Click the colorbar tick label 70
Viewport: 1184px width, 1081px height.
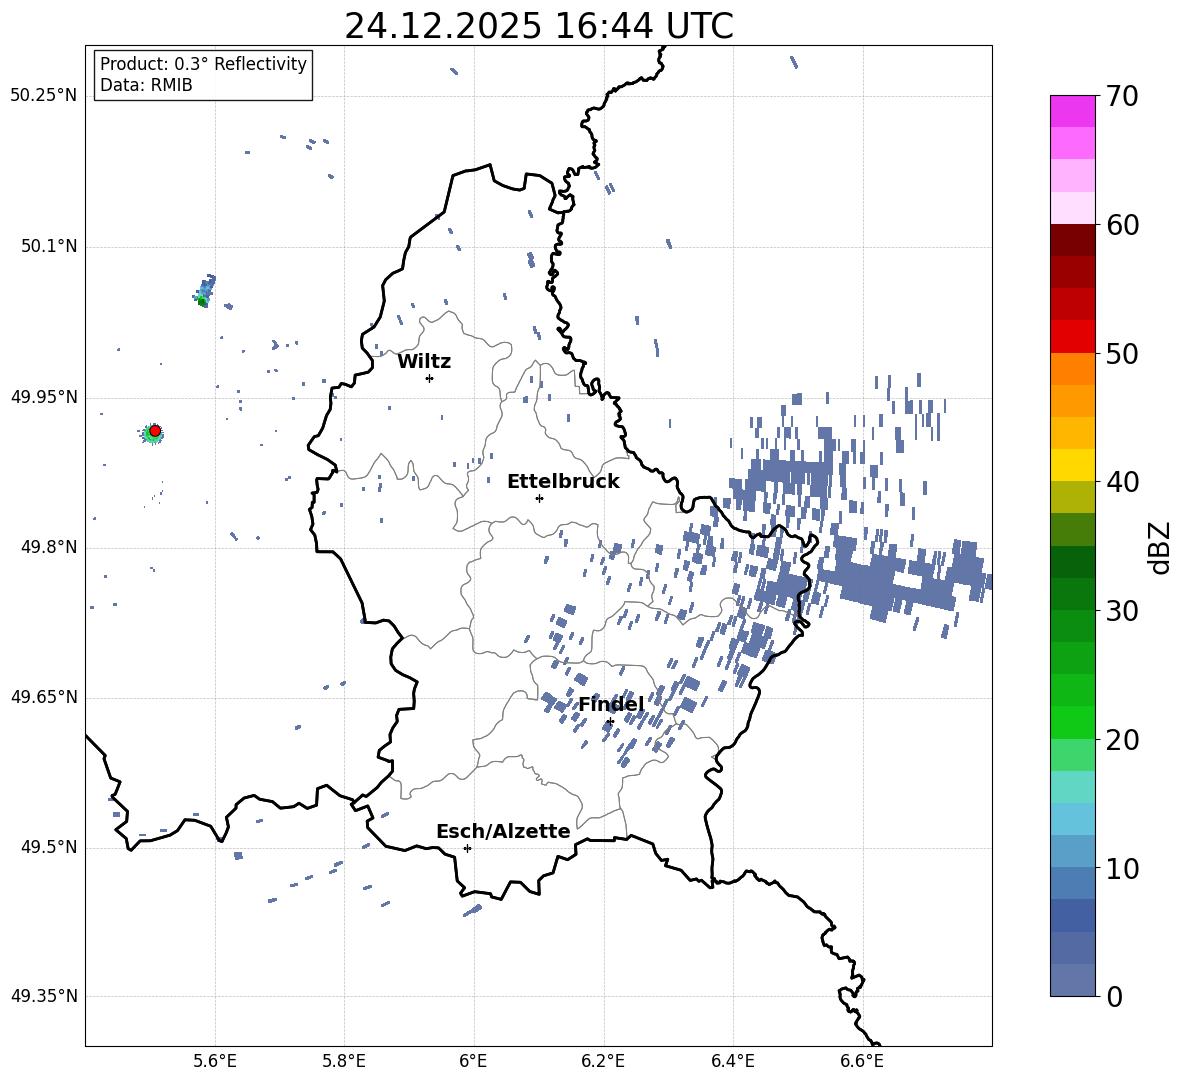(x=1122, y=96)
